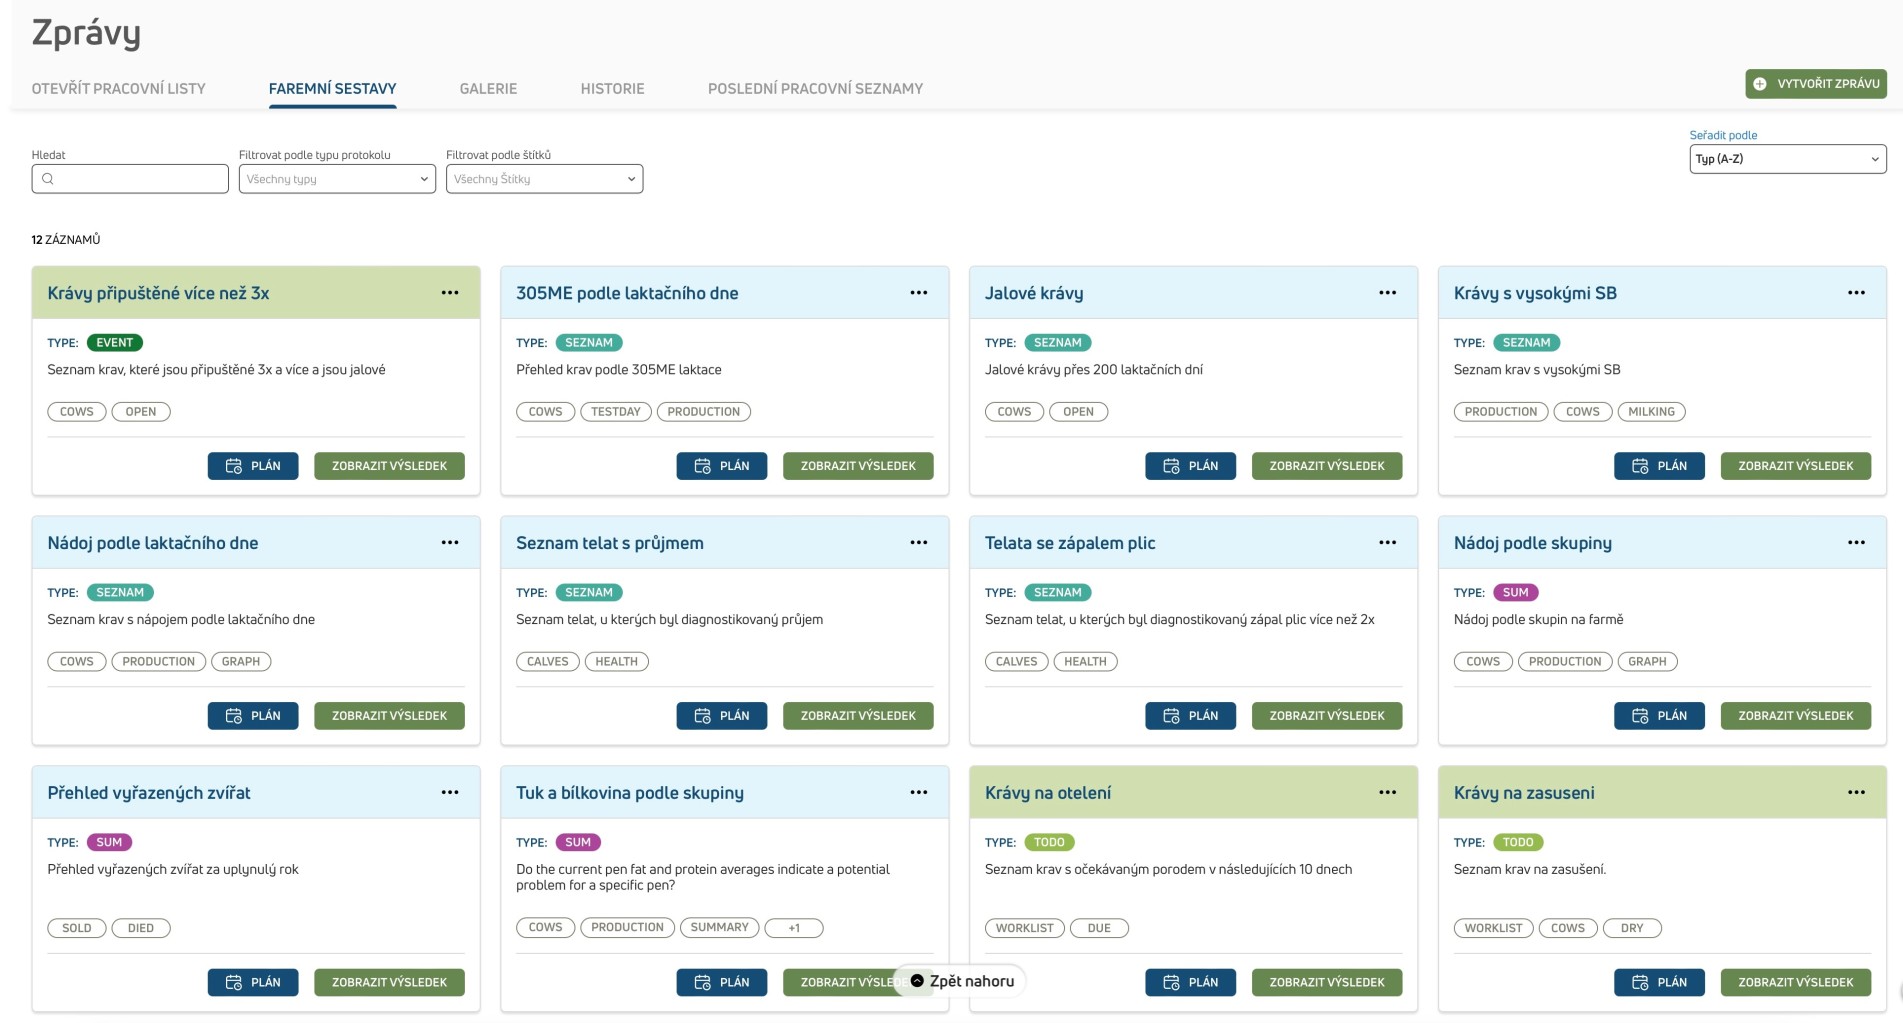Expand Filtrovat podle štítků dropdown
This screenshot has width=1903, height=1023.
click(x=544, y=179)
